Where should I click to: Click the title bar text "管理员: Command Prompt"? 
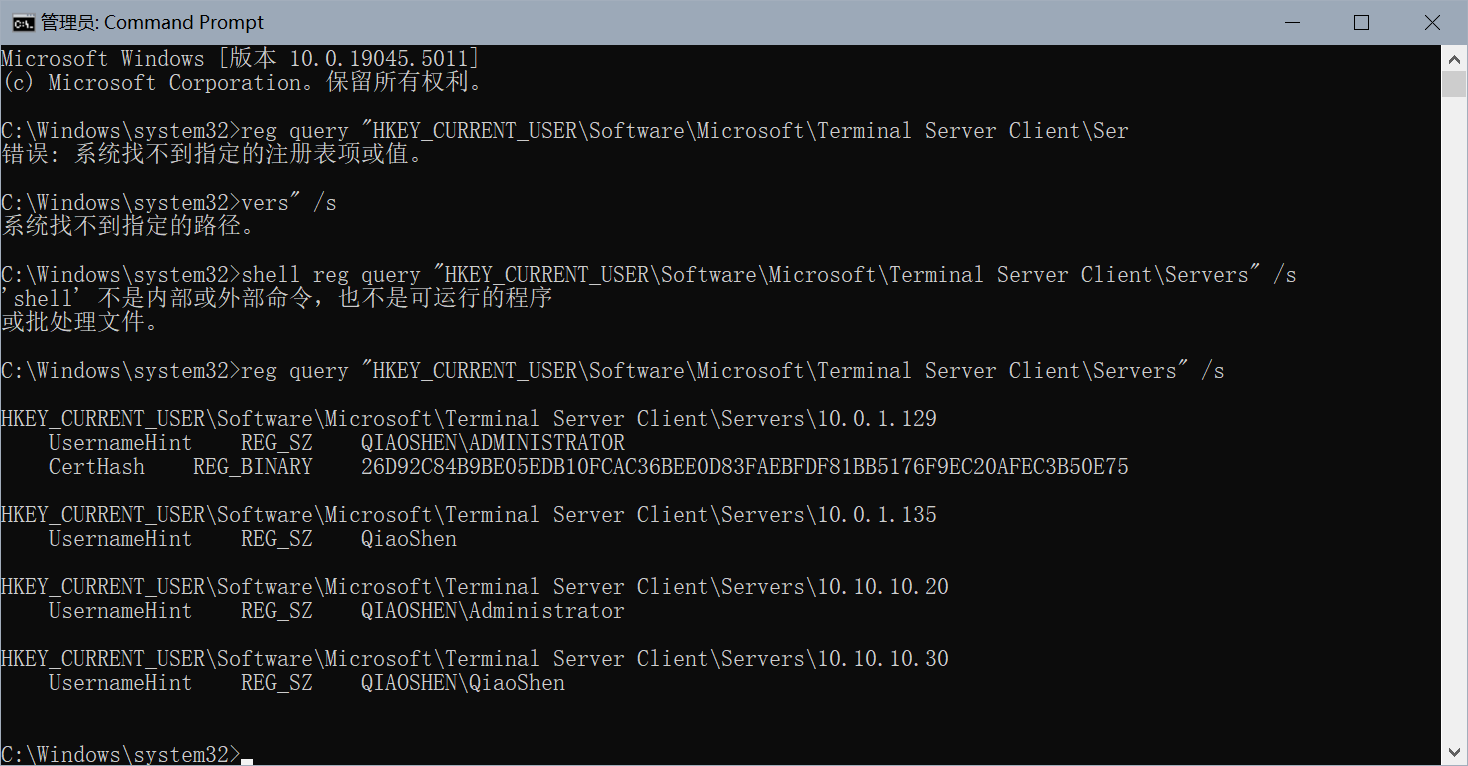pos(152,22)
